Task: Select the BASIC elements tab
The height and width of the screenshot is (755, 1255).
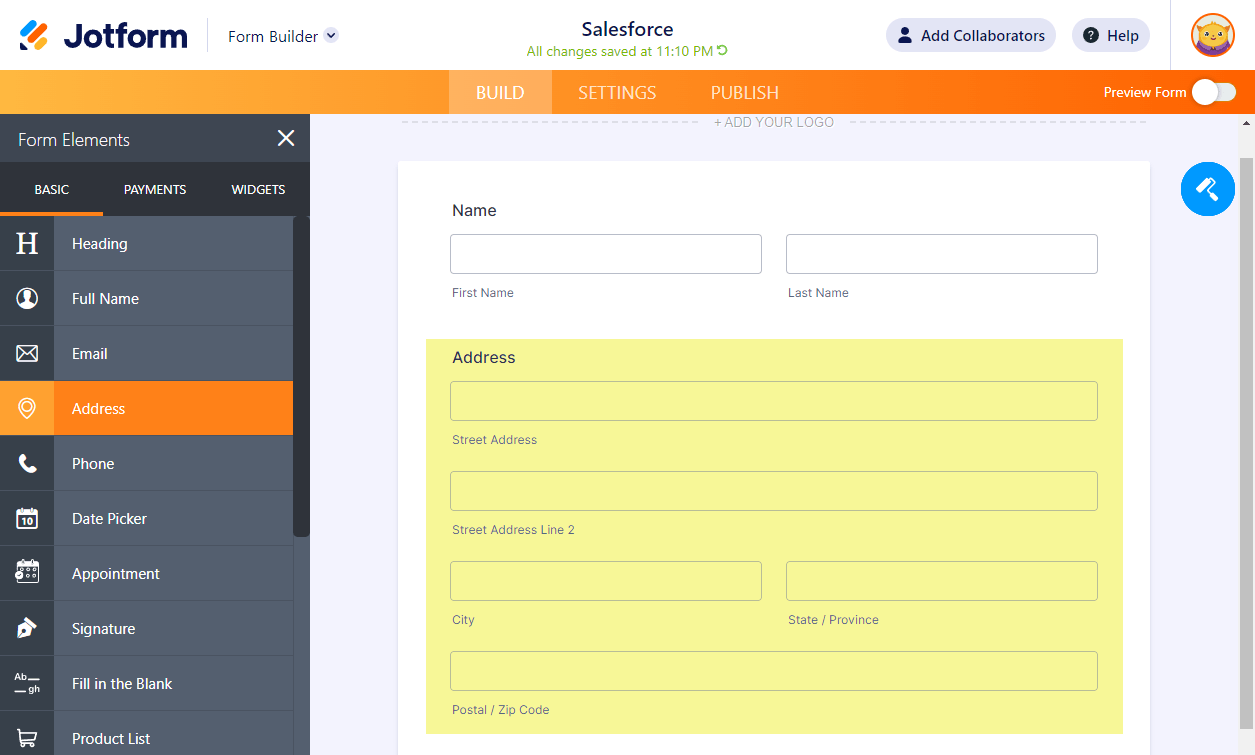Action: tap(52, 189)
